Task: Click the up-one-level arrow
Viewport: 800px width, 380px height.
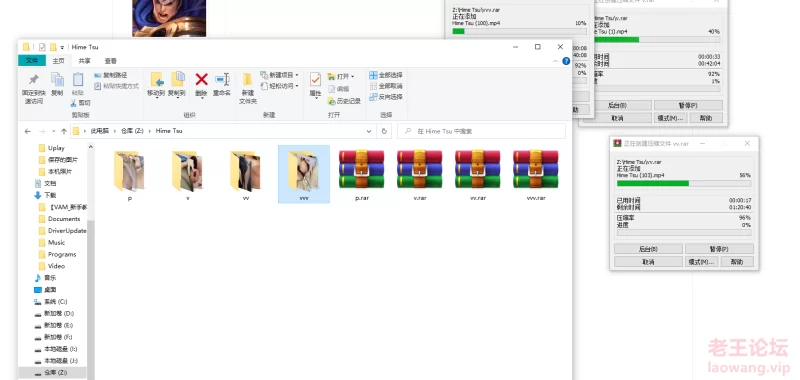Action: point(64,131)
